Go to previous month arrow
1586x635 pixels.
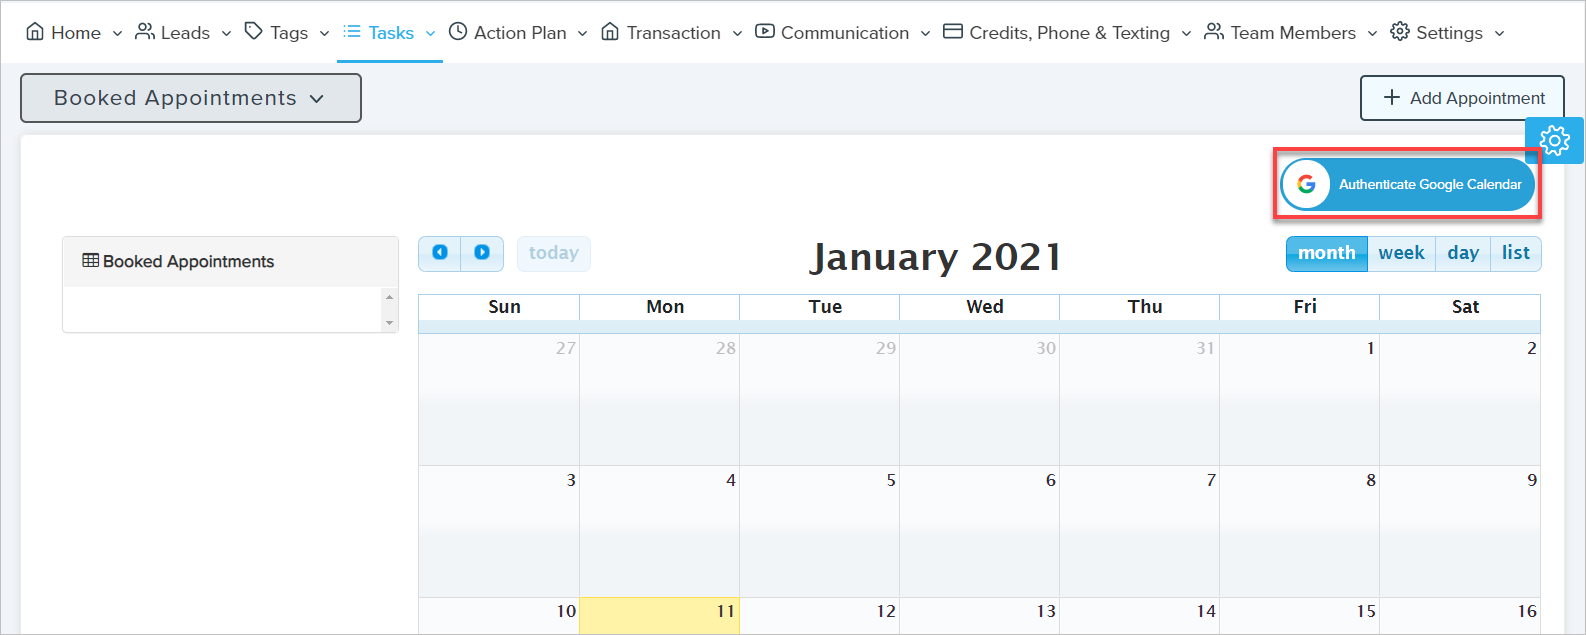pyautogui.click(x=440, y=253)
